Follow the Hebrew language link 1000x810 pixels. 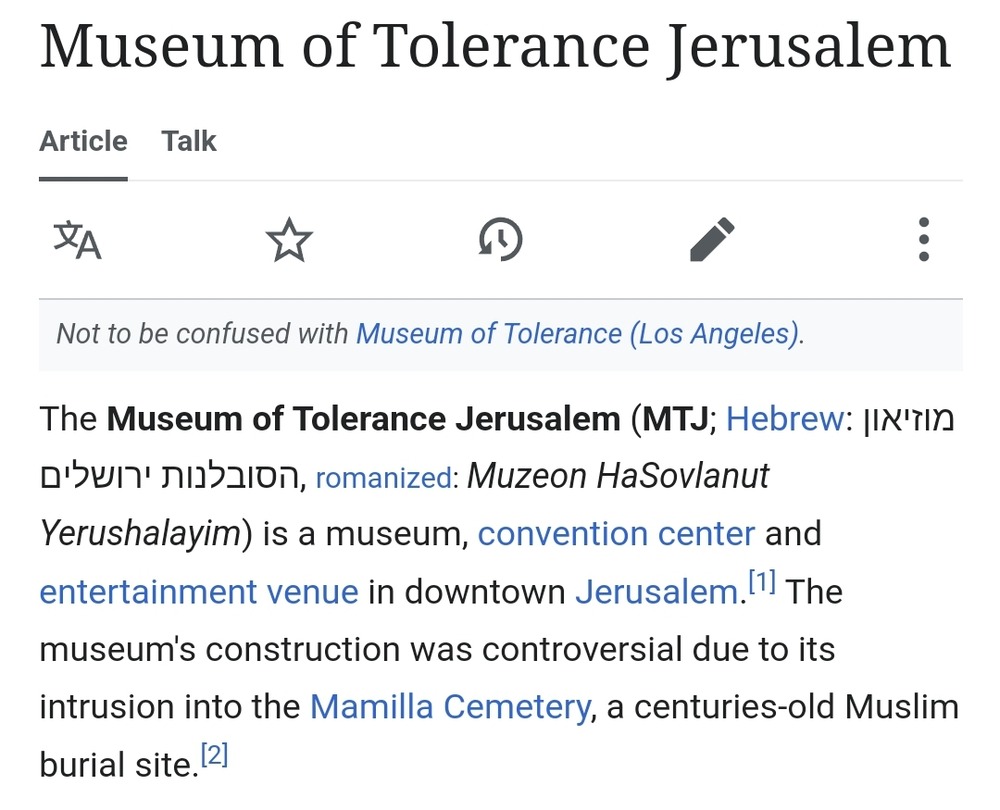point(784,418)
